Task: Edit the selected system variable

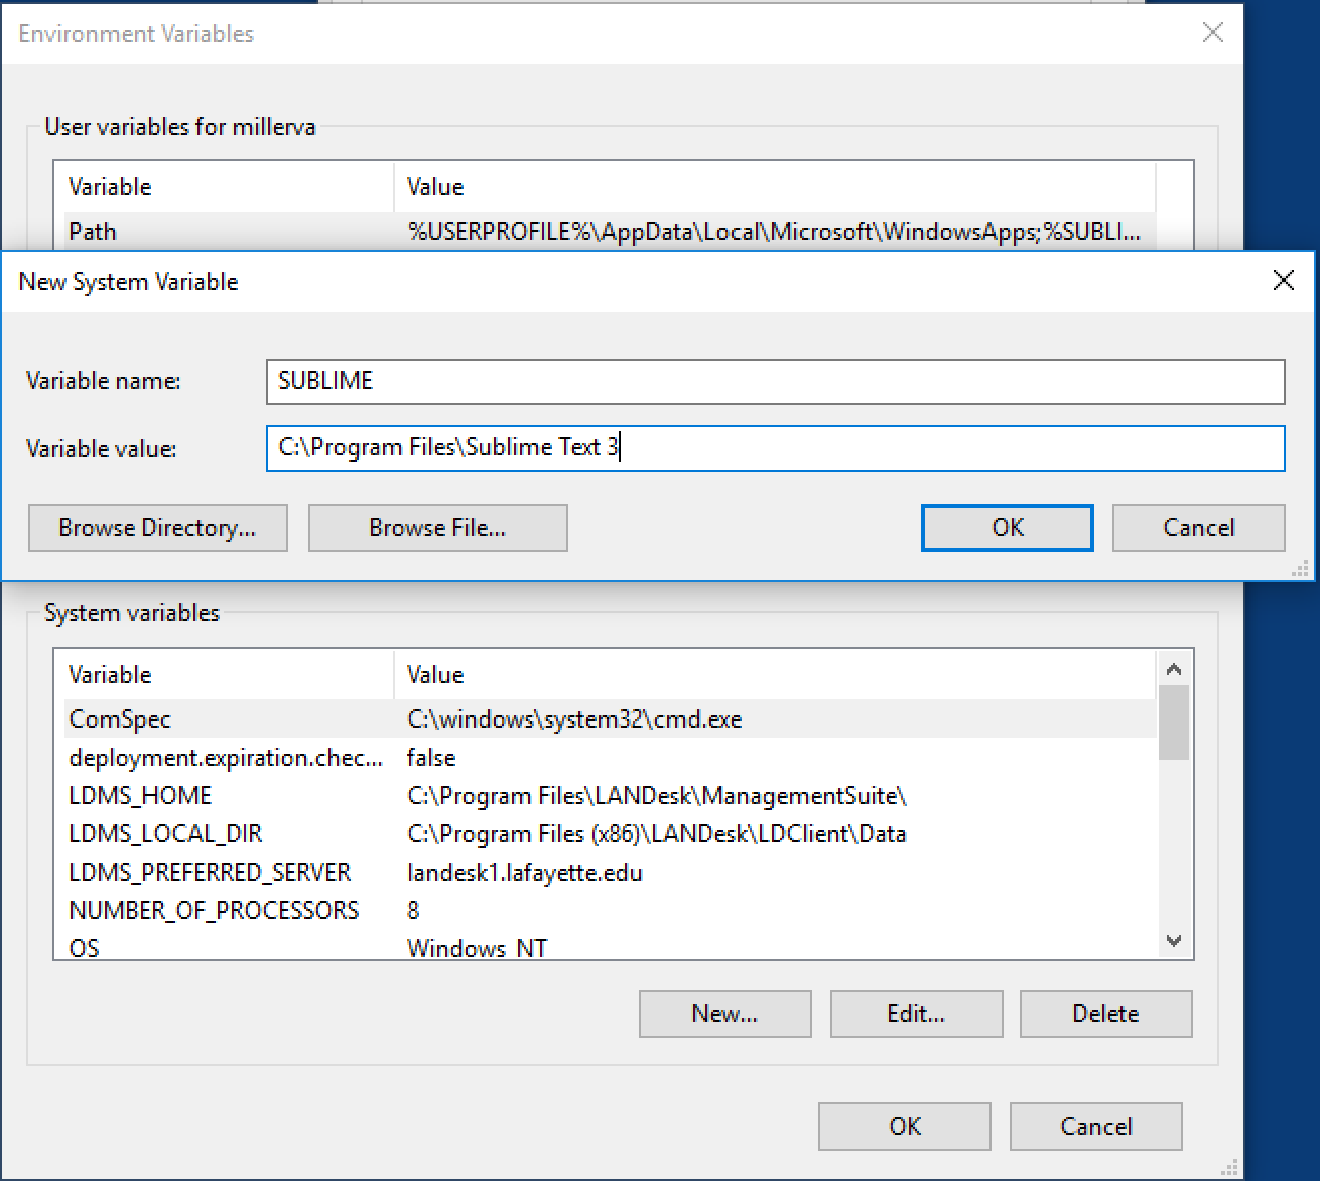Action: pyautogui.click(x=915, y=1013)
